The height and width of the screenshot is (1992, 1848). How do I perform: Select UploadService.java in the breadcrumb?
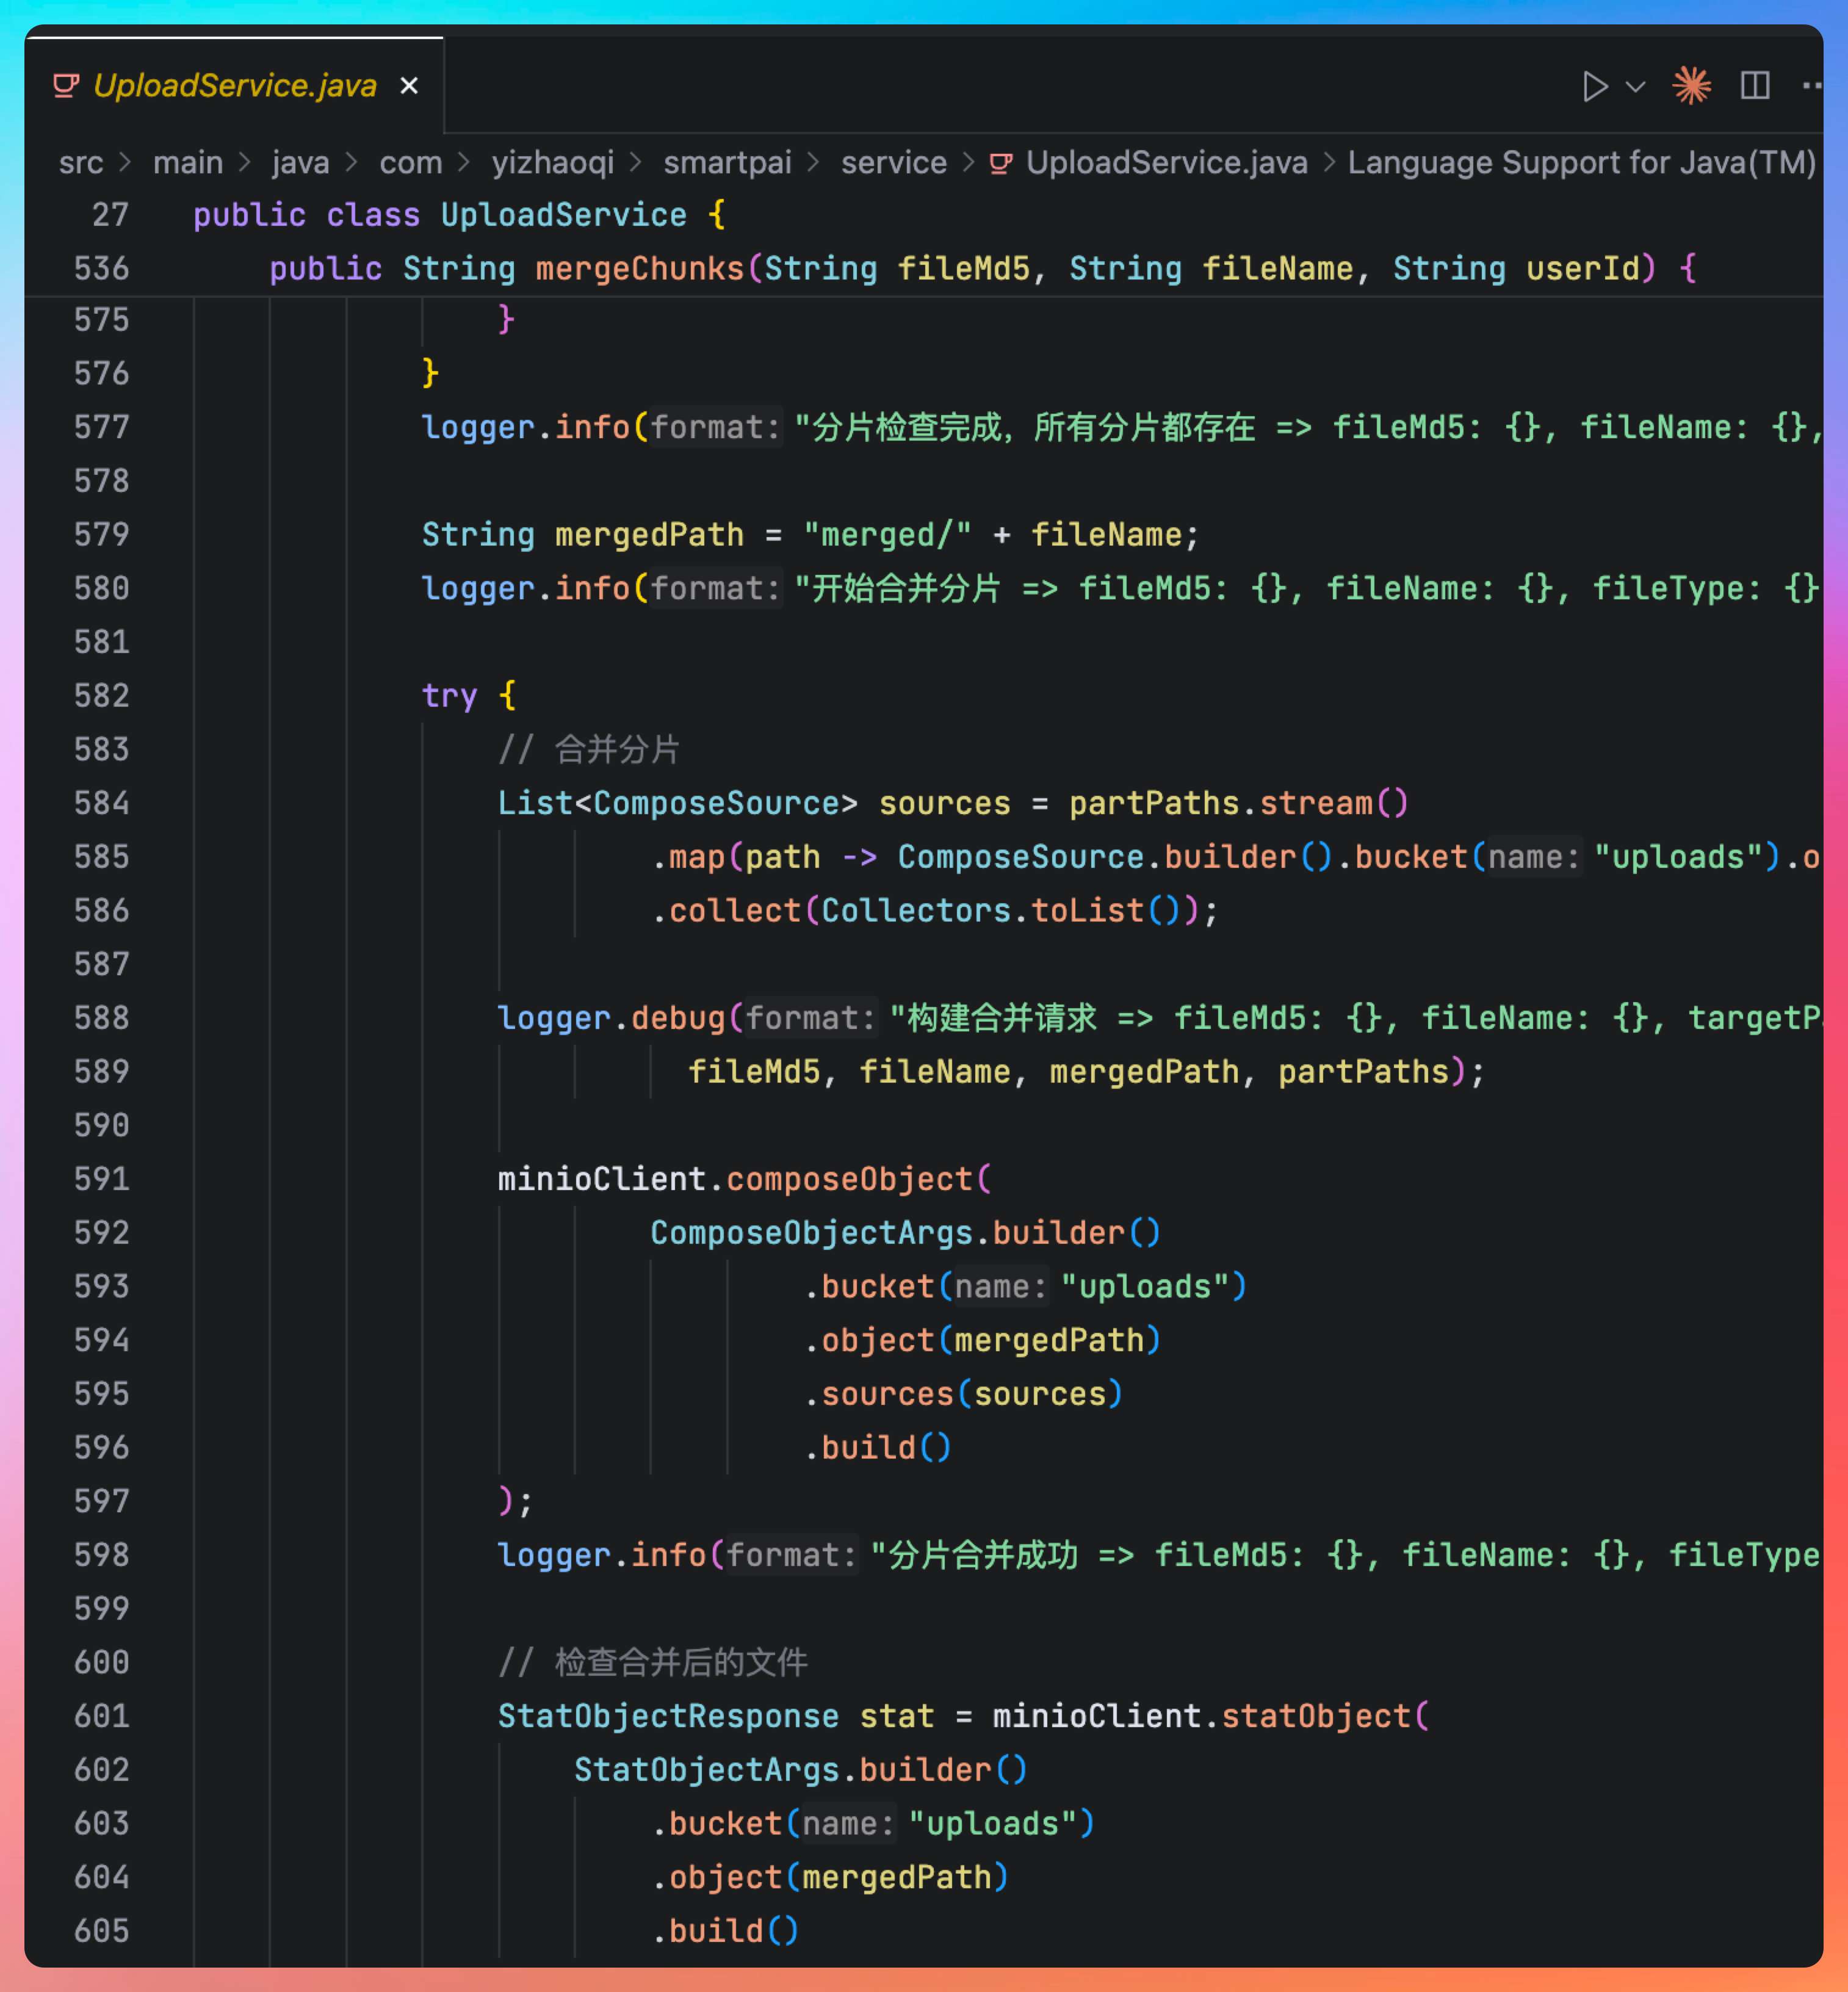pos(1166,163)
